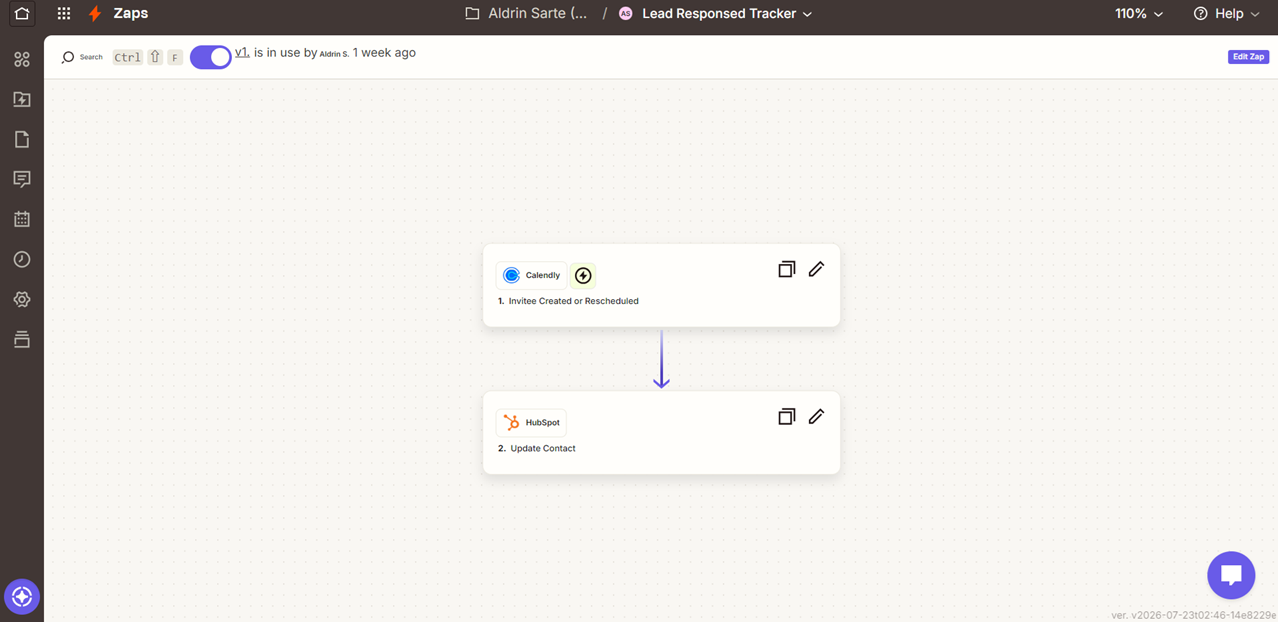The width and height of the screenshot is (1278, 623).
Task: Click the Zaps lightning bolt logo
Action: coord(95,14)
